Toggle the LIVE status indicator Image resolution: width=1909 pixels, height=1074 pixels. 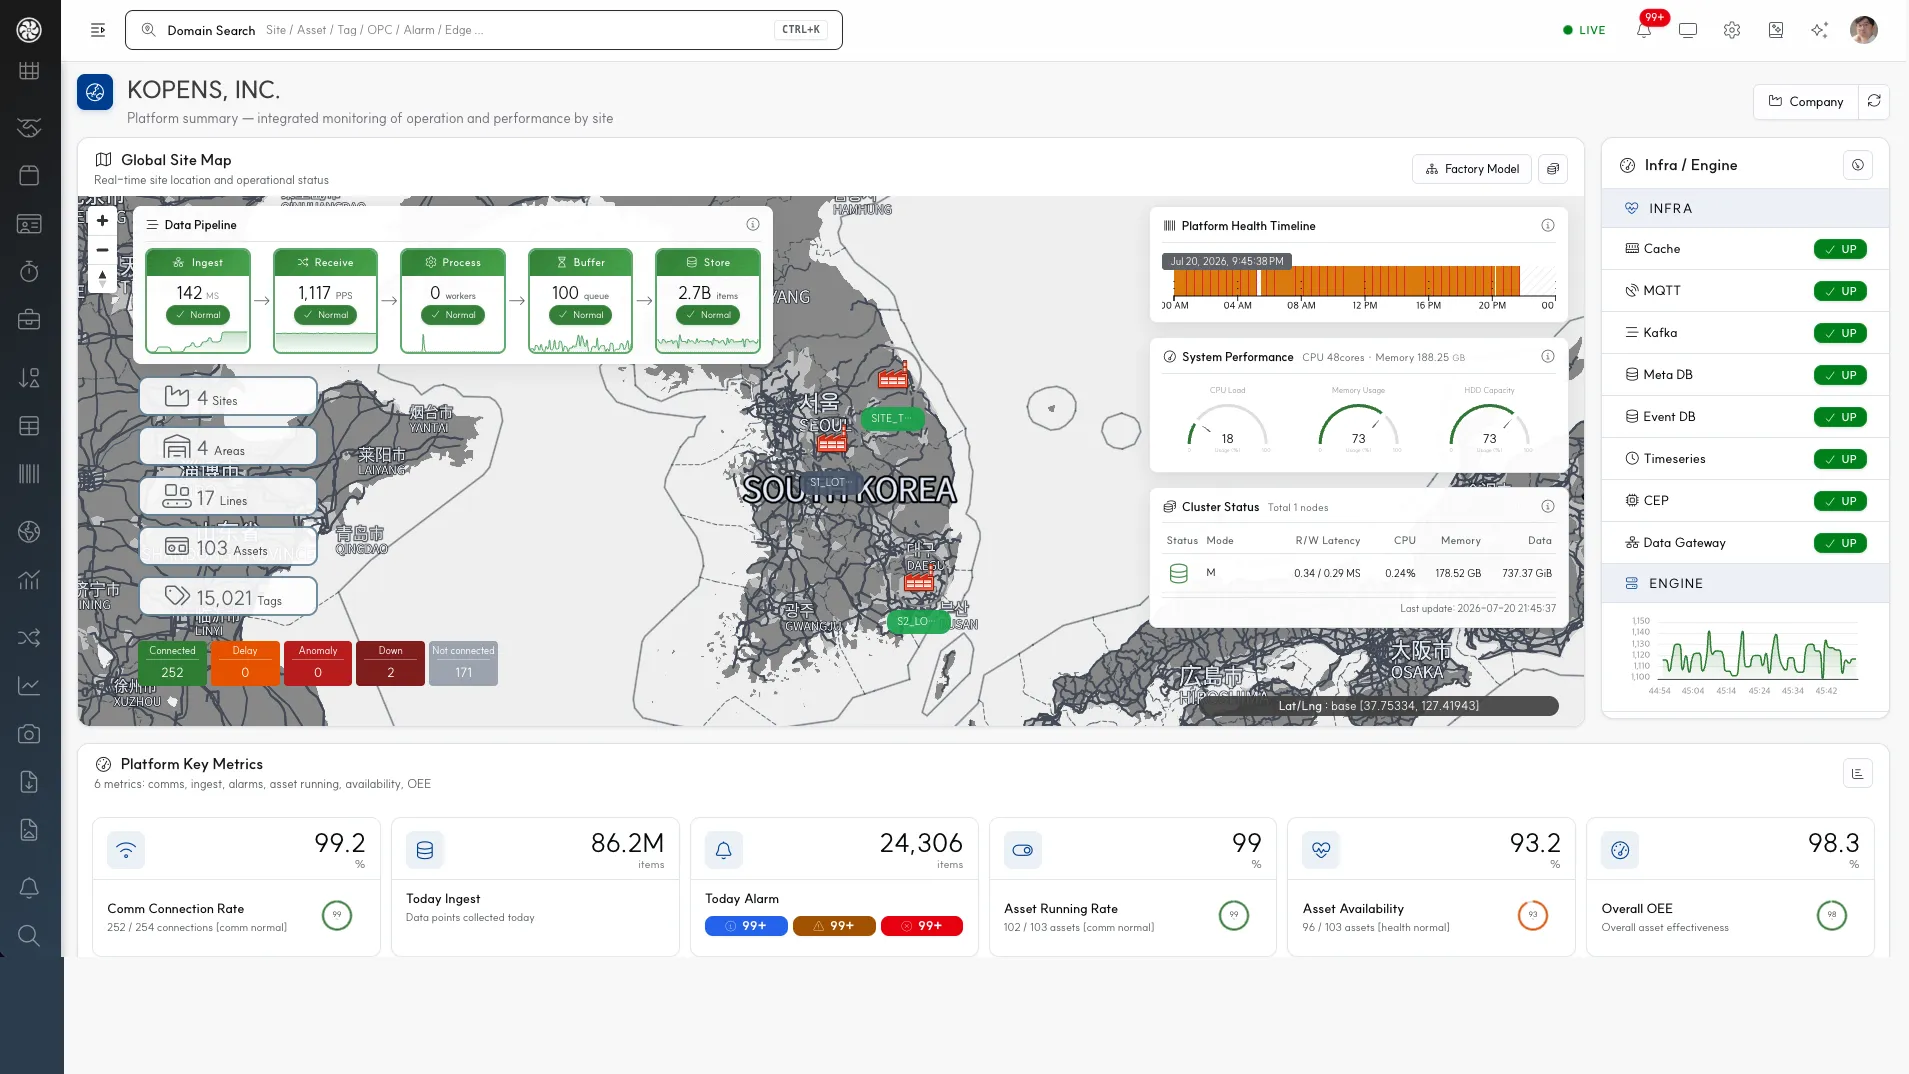pyautogui.click(x=1584, y=30)
